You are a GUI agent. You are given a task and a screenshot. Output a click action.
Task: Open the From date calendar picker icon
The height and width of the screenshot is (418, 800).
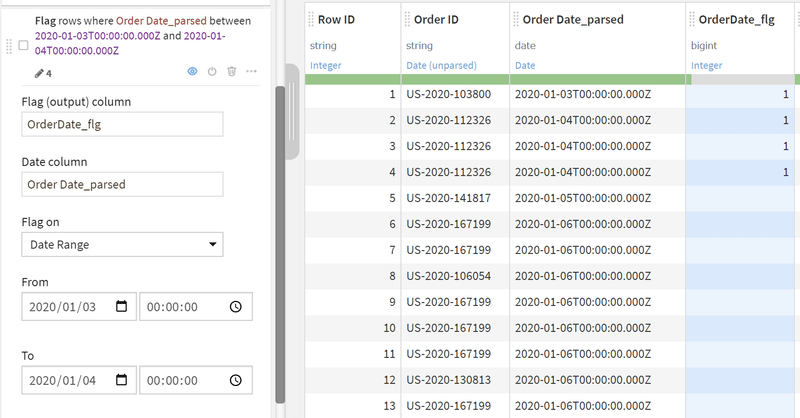click(121, 306)
